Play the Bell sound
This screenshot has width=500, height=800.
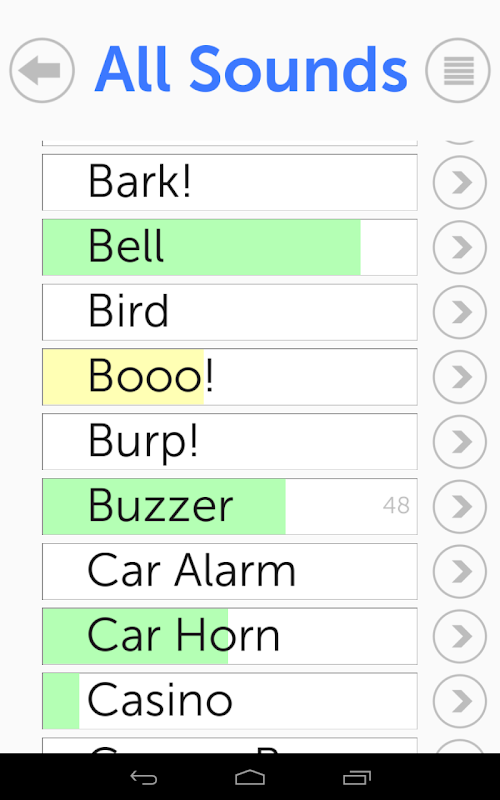coord(230,247)
